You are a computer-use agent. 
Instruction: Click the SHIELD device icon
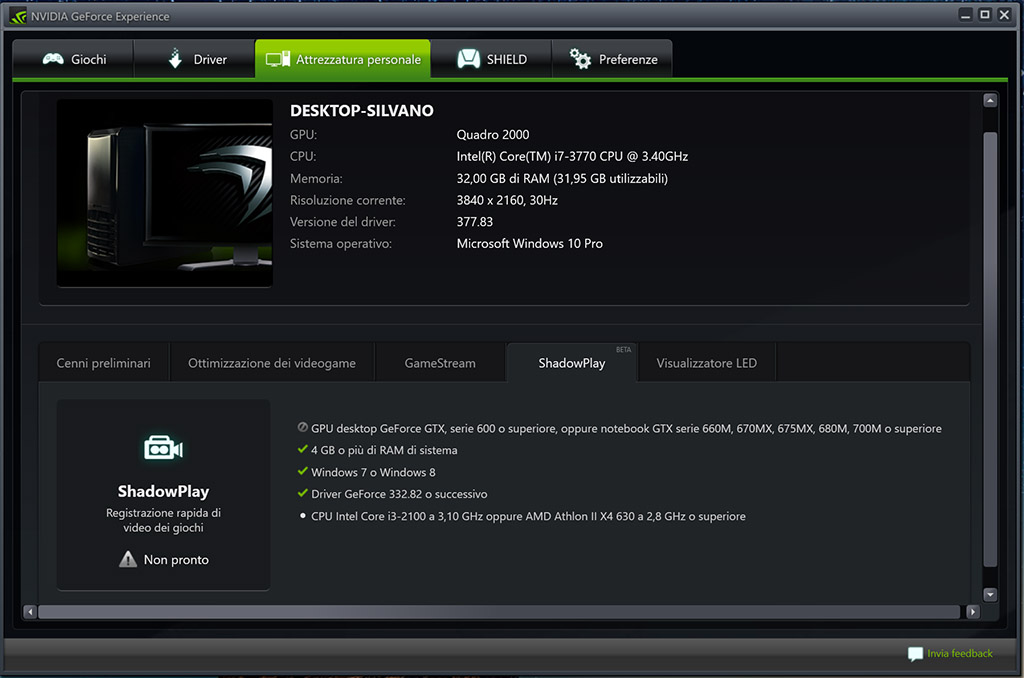468,59
